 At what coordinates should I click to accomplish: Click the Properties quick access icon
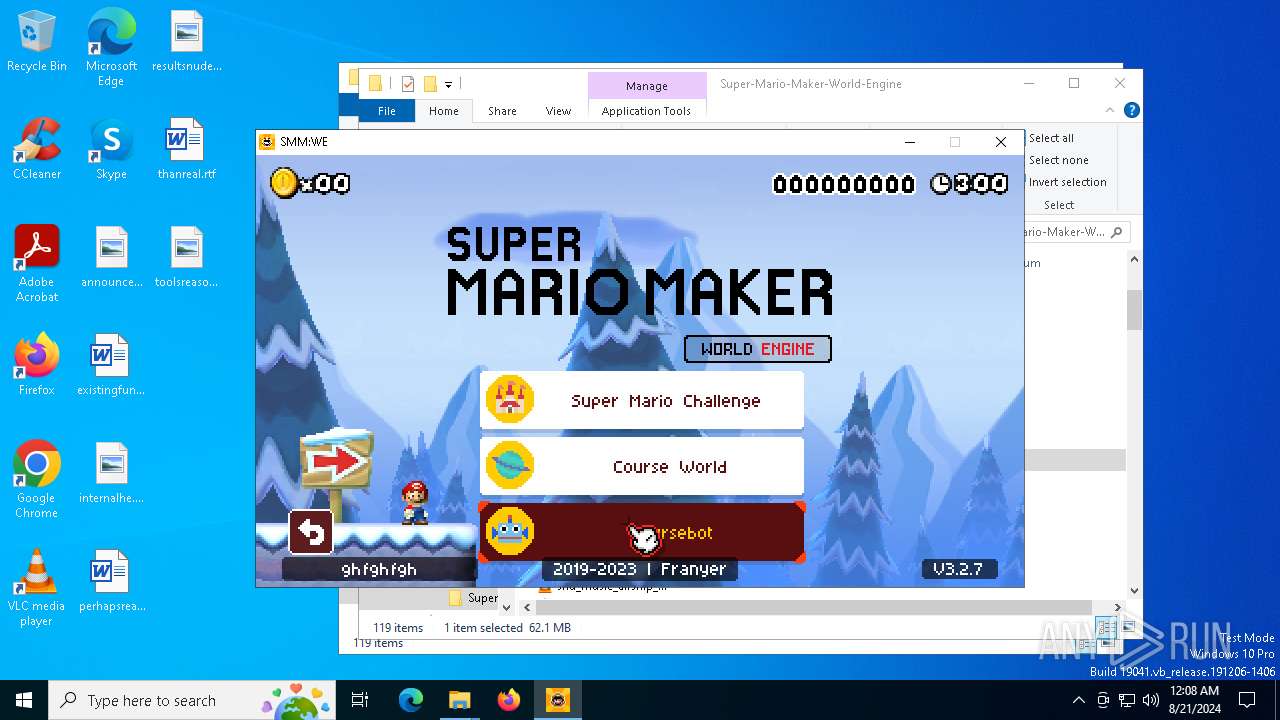(408, 84)
